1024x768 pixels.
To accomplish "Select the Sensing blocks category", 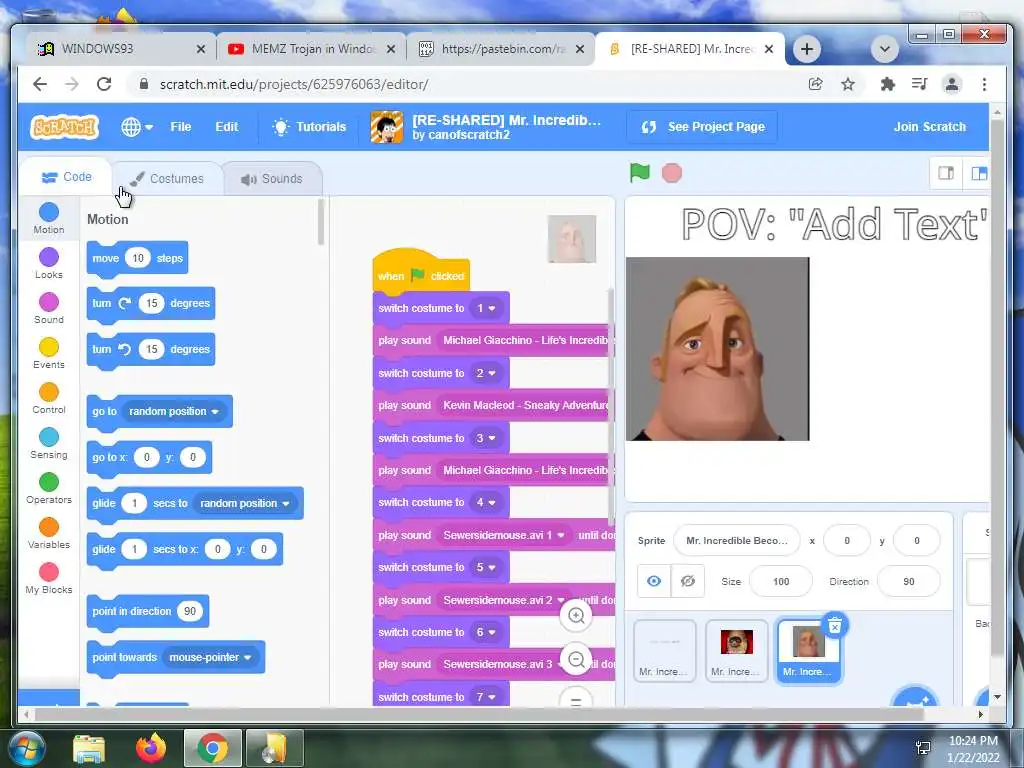I will (x=49, y=443).
